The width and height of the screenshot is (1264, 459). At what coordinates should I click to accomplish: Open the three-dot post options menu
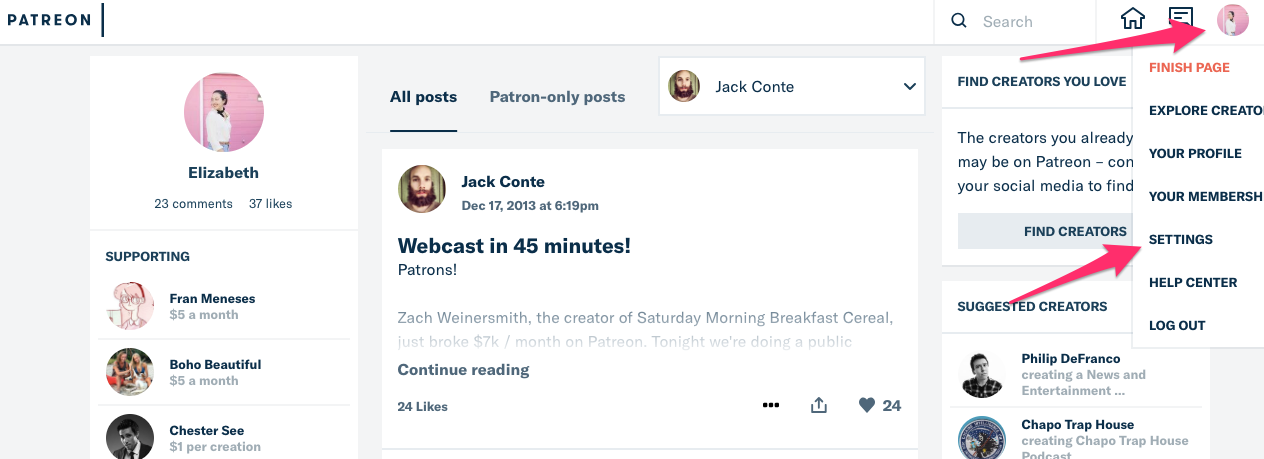[x=770, y=405]
